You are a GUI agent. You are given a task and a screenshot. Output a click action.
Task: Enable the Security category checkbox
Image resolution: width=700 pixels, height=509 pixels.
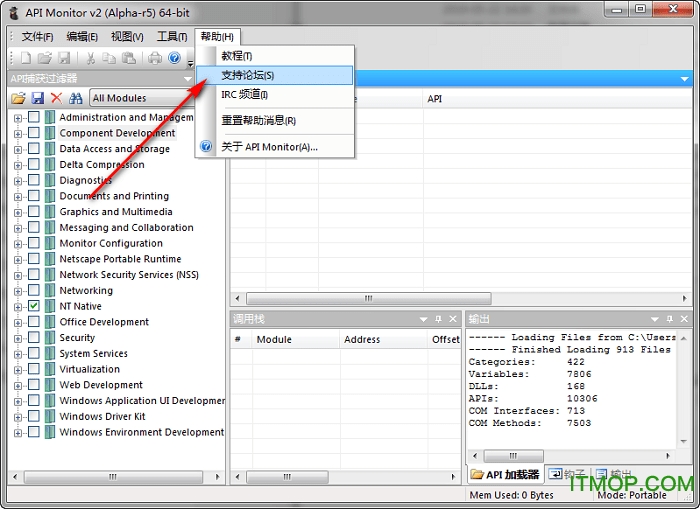coord(34,338)
